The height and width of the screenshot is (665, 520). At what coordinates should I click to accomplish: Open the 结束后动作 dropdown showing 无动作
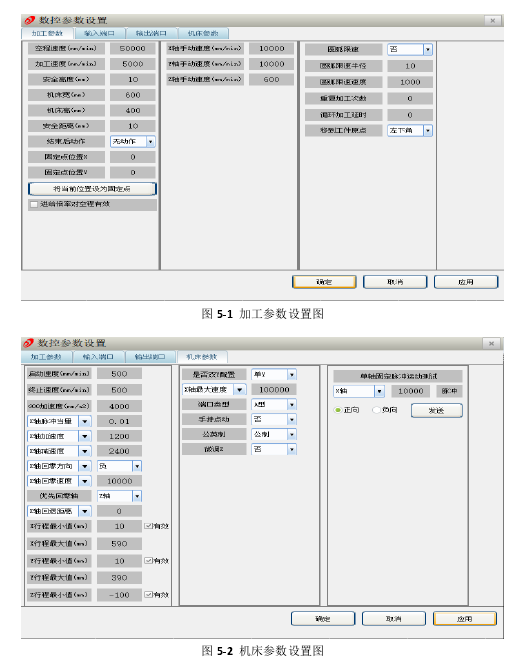coord(133,142)
